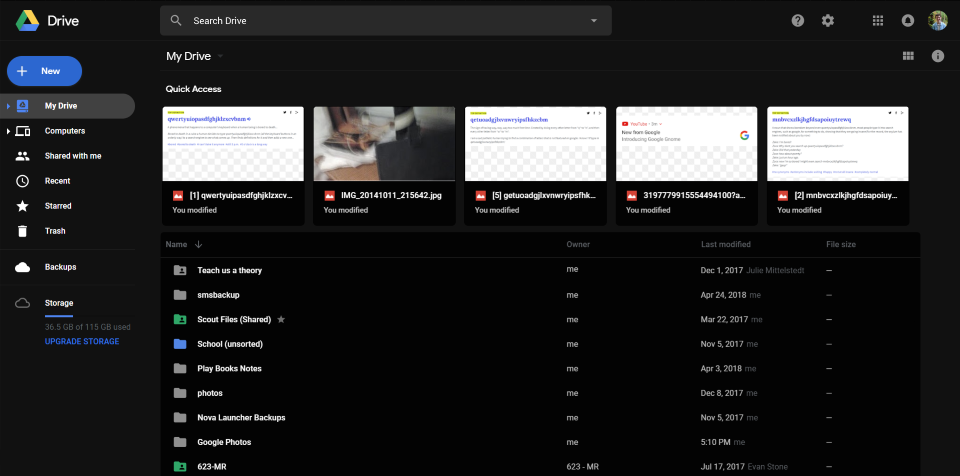Select the School (unsorted) folder name
The height and width of the screenshot is (476, 960).
pos(230,344)
